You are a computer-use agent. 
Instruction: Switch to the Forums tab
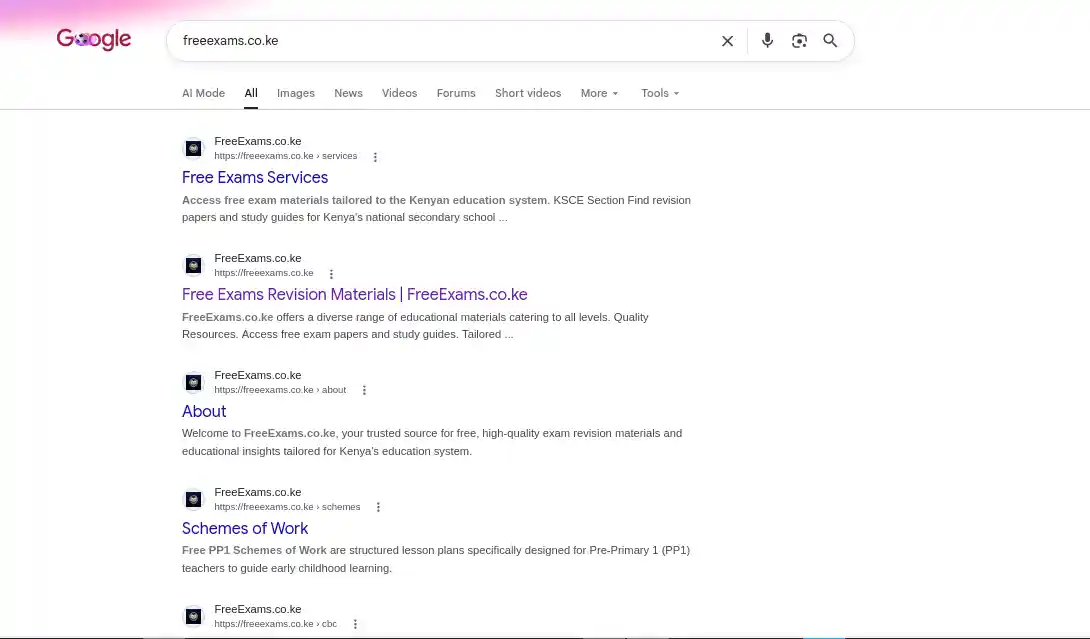(x=456, y=93)
